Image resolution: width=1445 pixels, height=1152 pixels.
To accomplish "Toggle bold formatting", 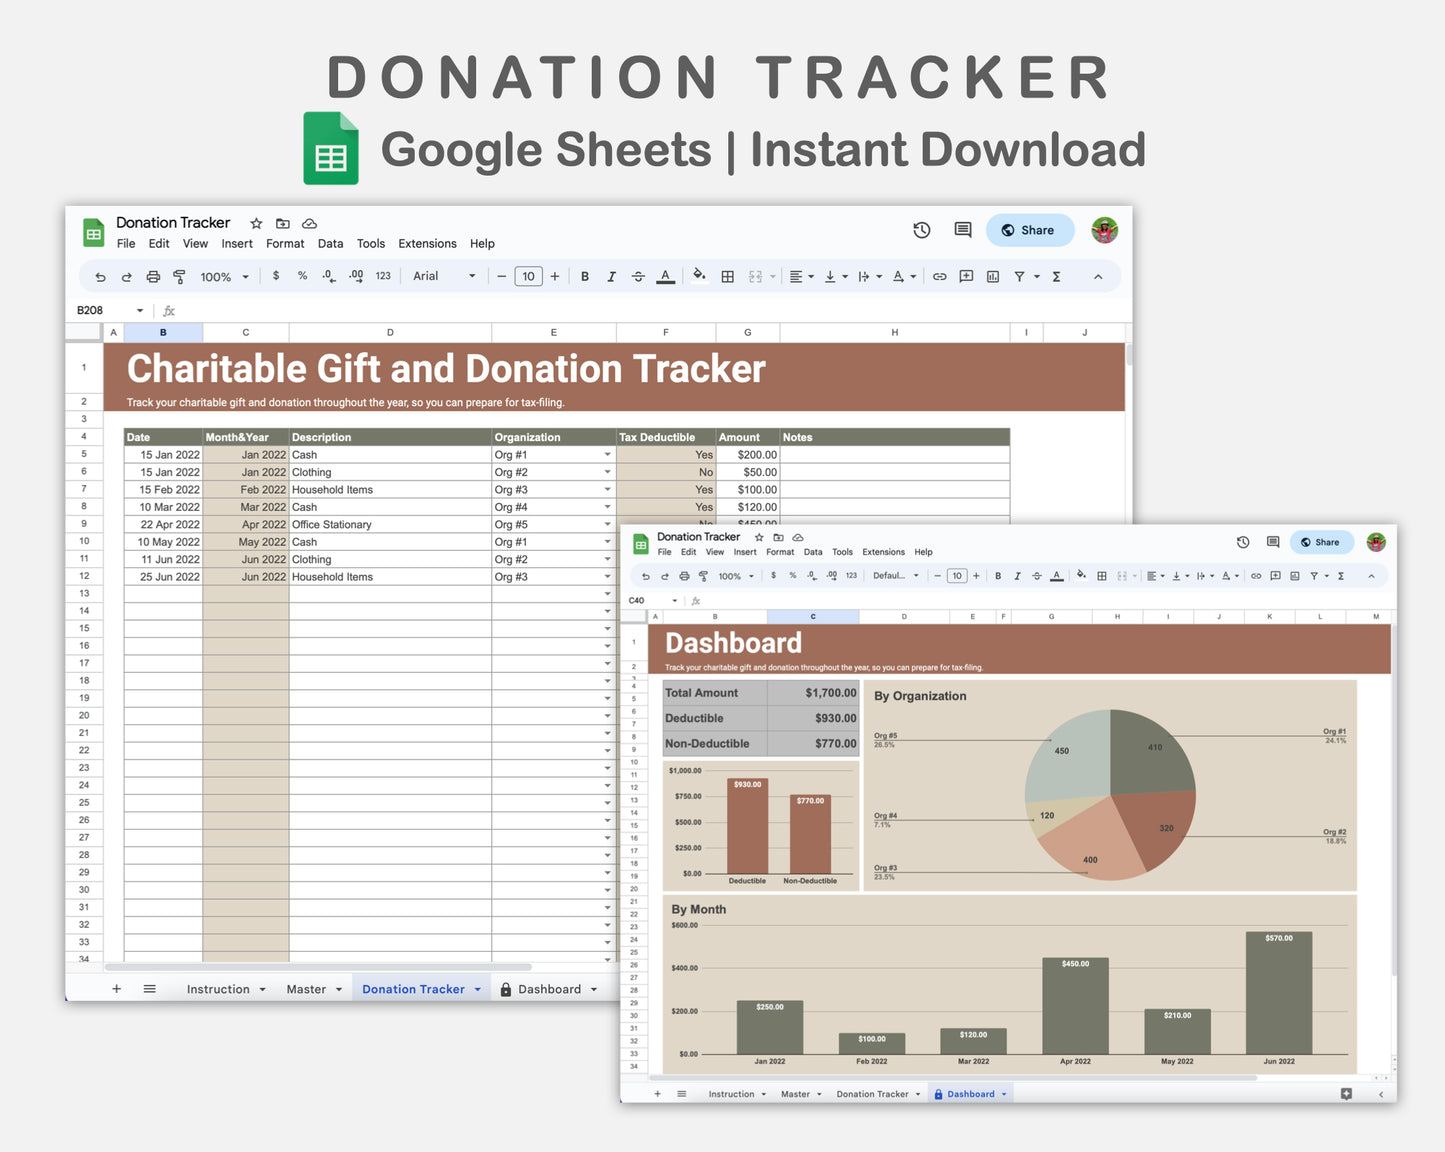I will tap(585, 276).
